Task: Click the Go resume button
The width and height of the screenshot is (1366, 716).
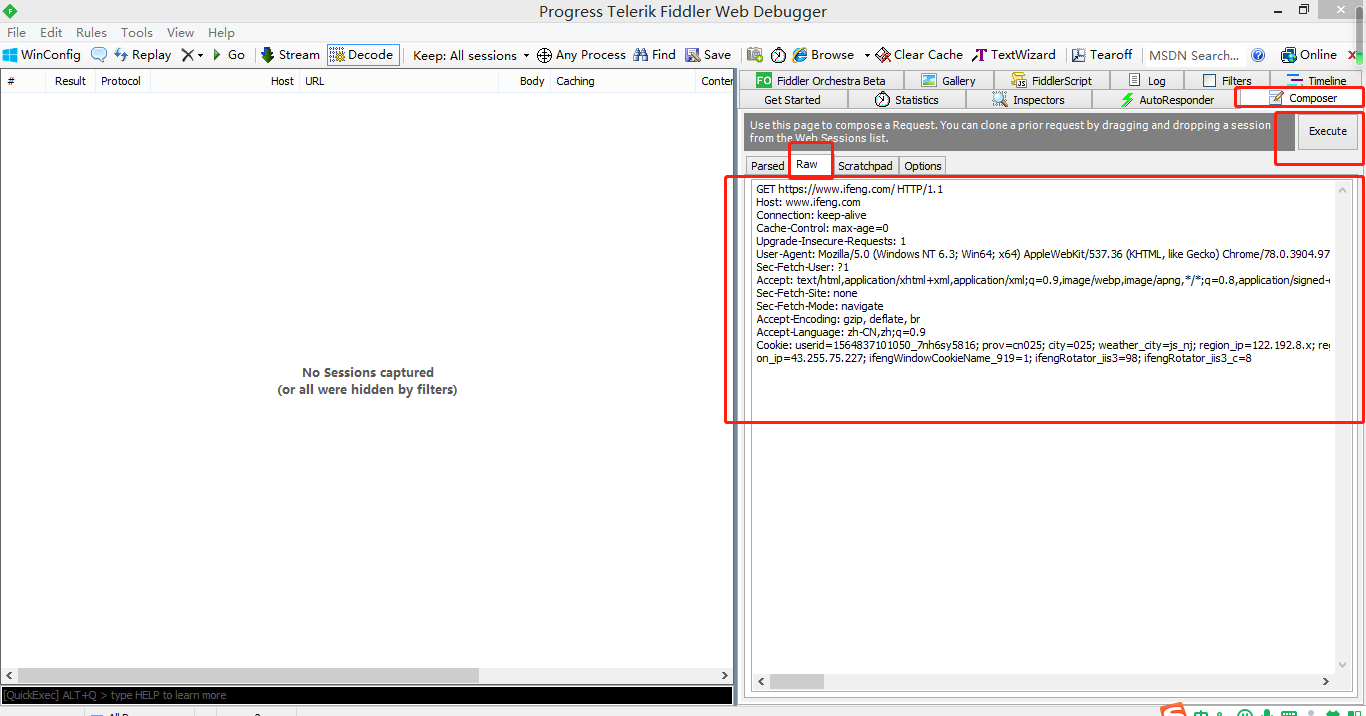Action: click(228, 55)
